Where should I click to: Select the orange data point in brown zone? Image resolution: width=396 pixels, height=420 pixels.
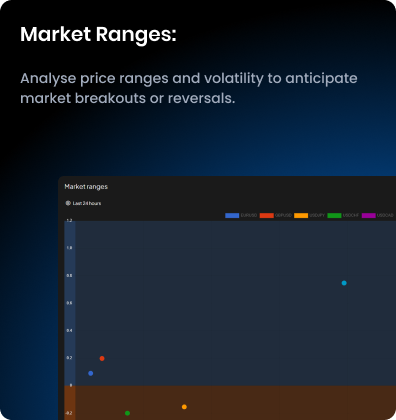coord(184,407)
